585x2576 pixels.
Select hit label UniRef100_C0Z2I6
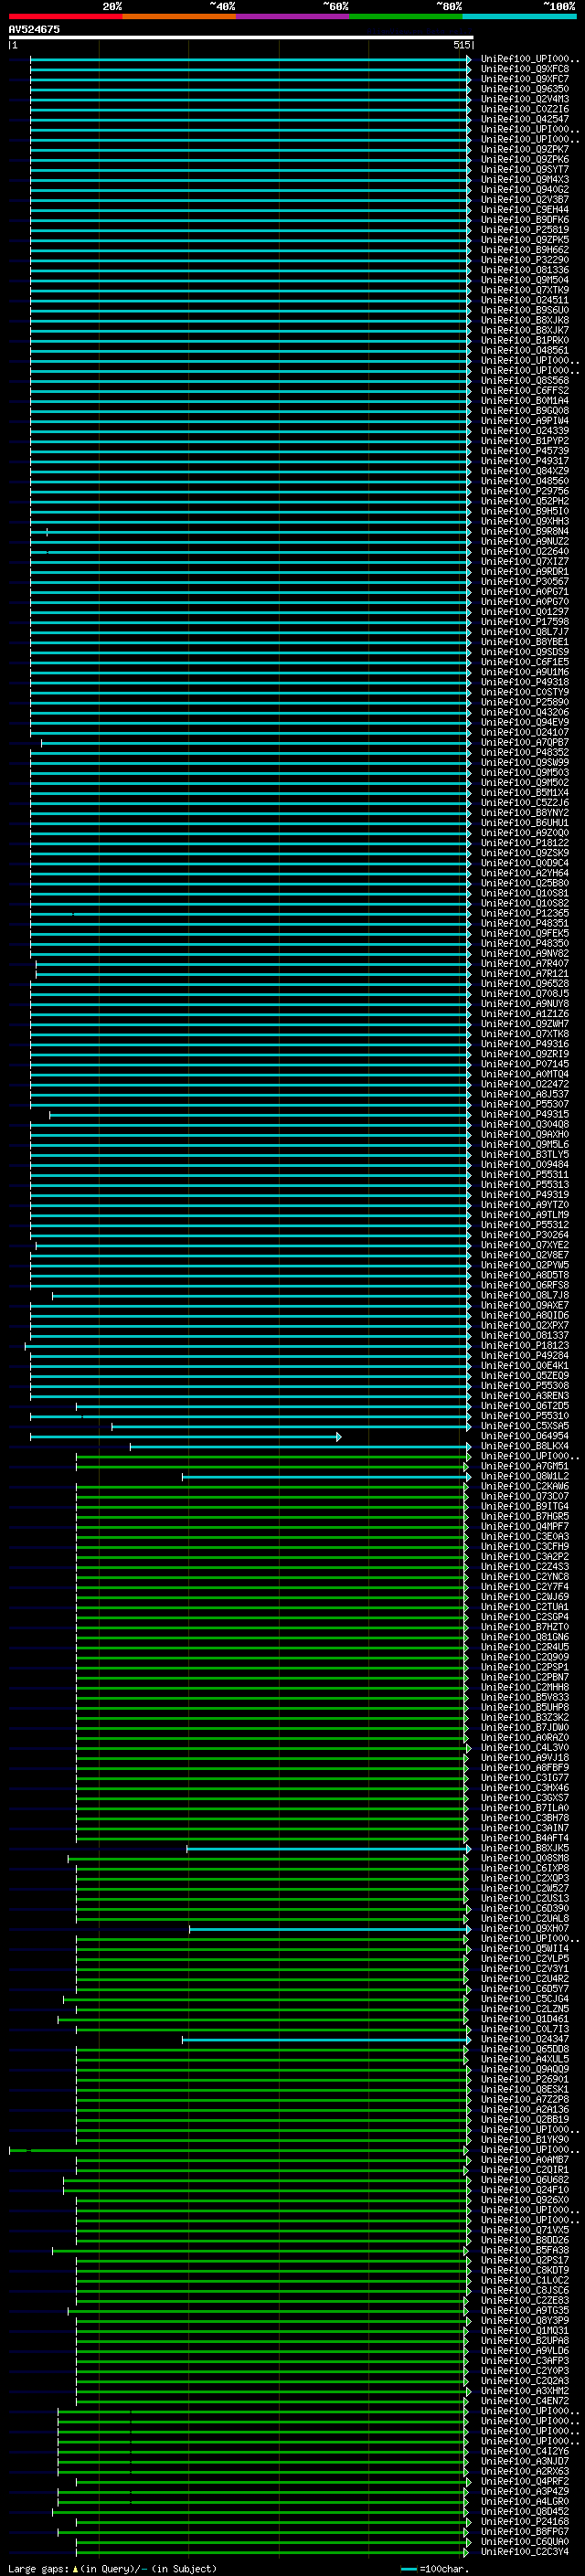click(x=525, y=109)
